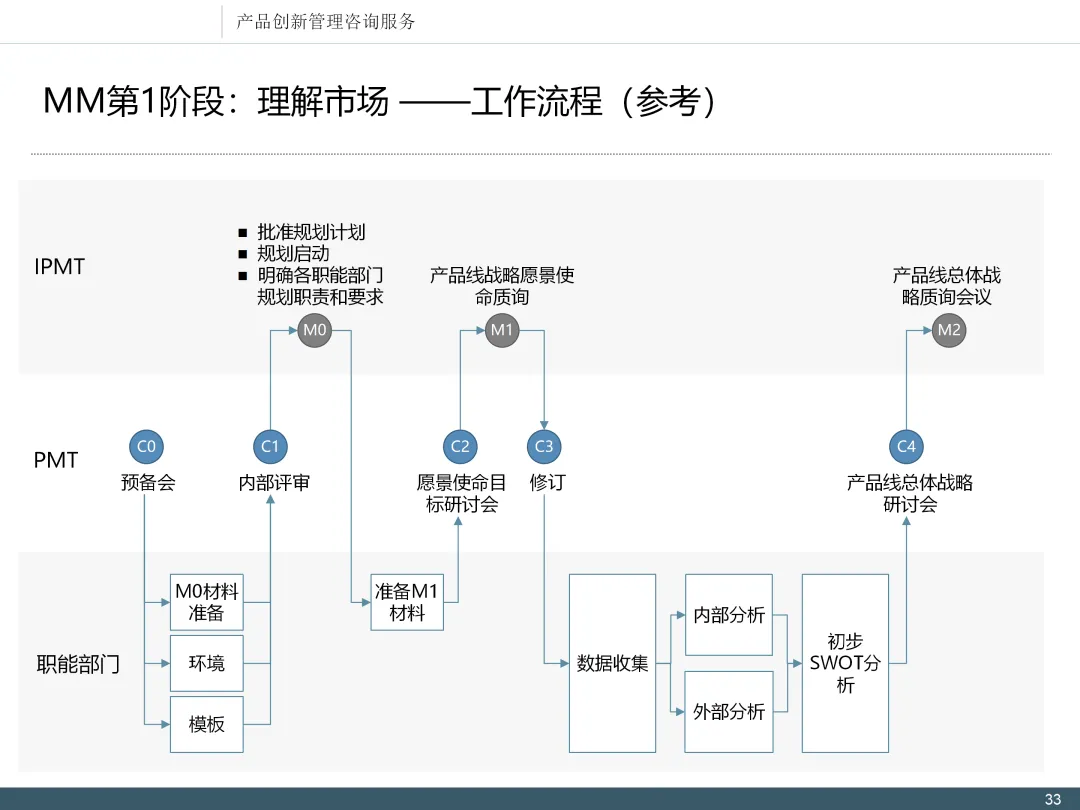Click the C1 blue circle node
Screen dimensions: 1080x810
pyautogui.click(x=270, y=446)
